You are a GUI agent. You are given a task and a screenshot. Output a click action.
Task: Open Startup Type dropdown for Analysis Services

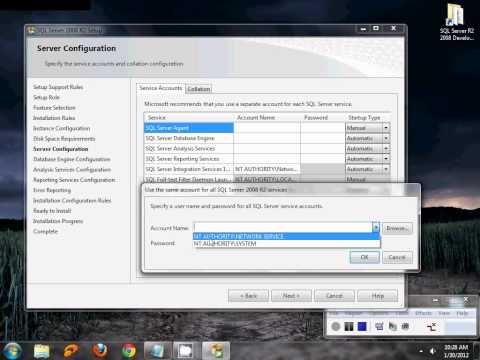(386, 148)
